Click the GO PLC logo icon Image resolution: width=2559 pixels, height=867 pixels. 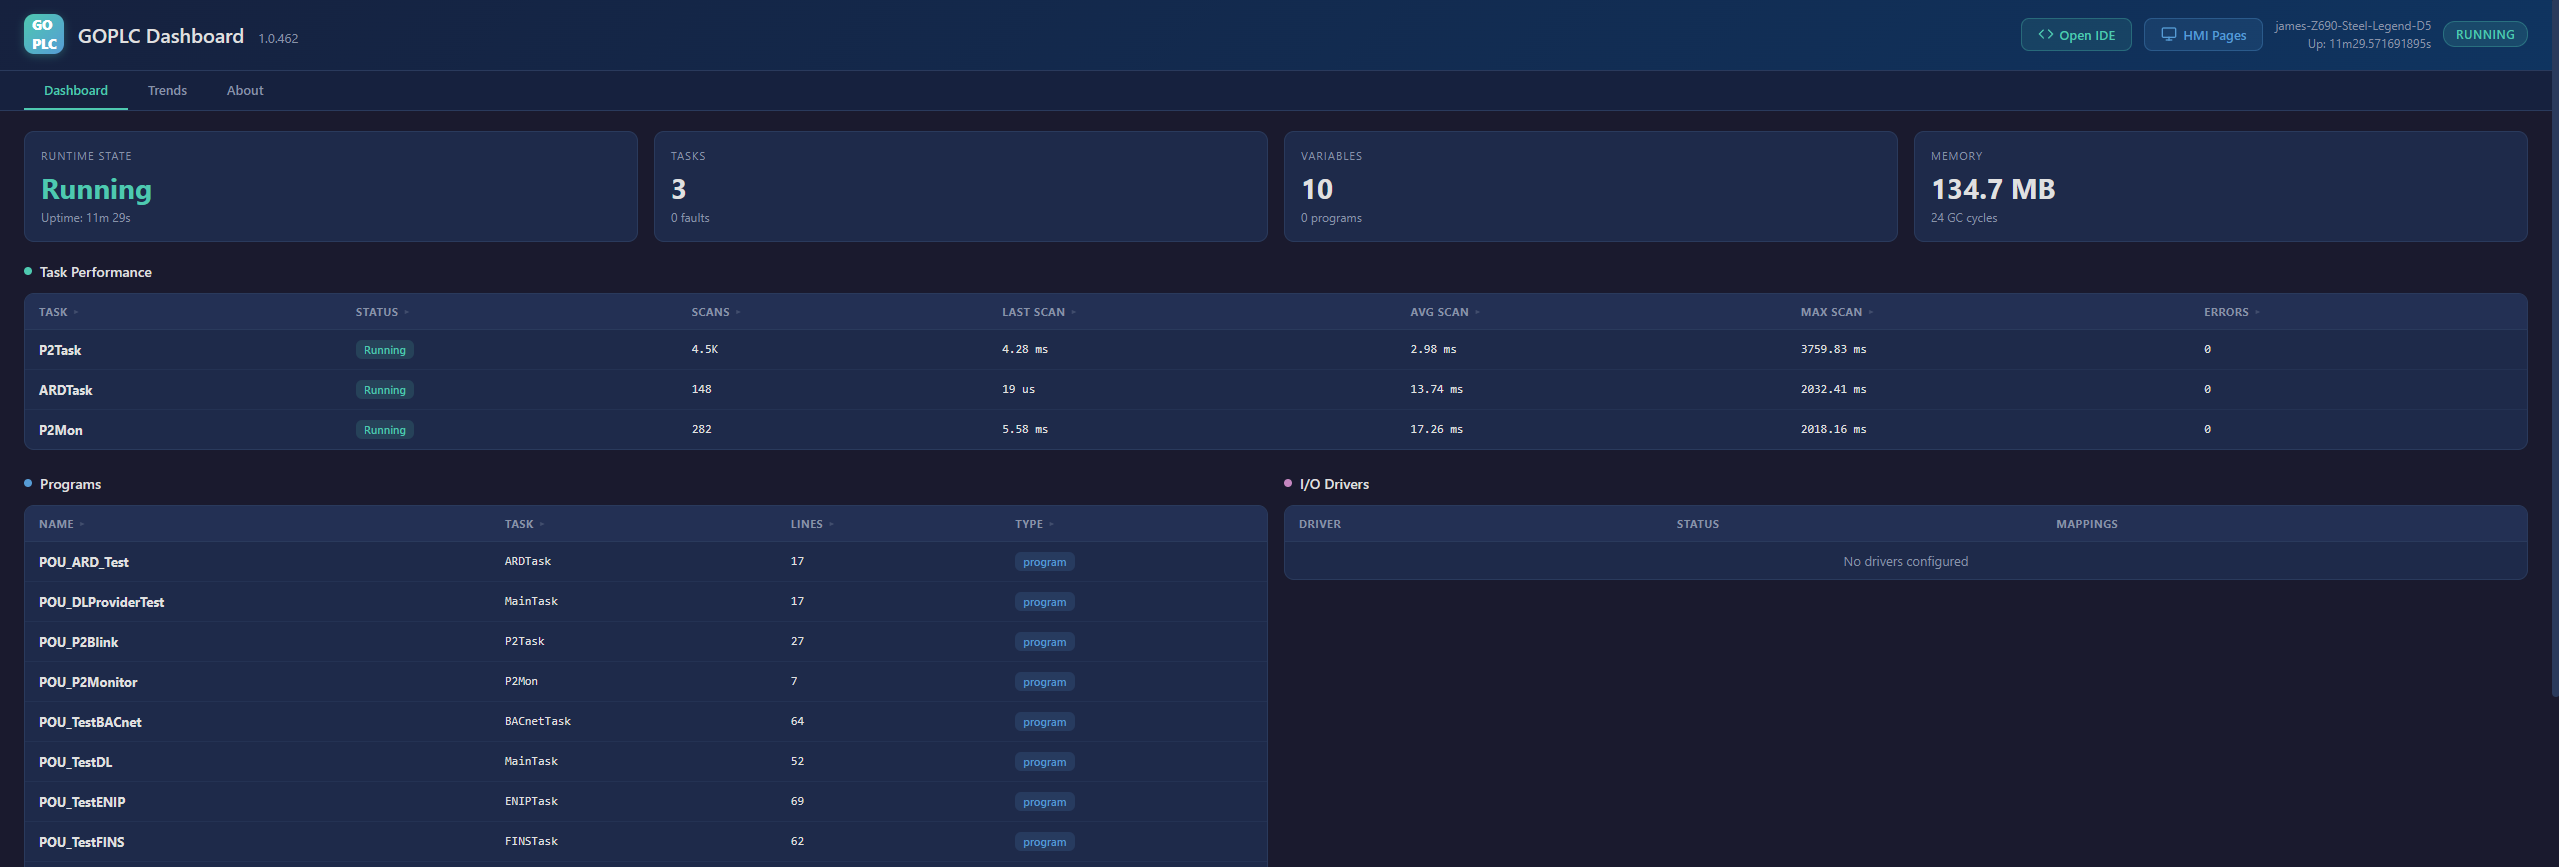43,35
